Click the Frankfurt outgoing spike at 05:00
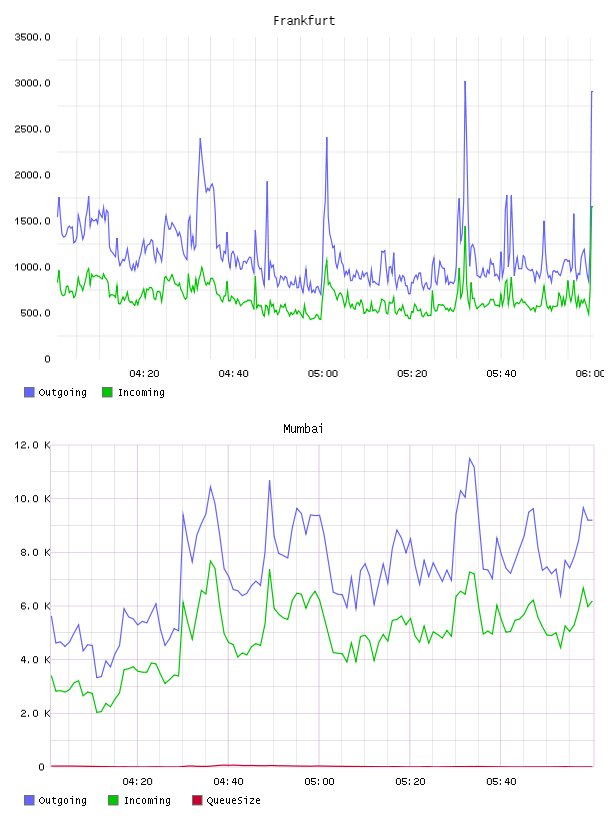Screen dimensions: 608x816 pyautogui.click(x=326, y=138)
